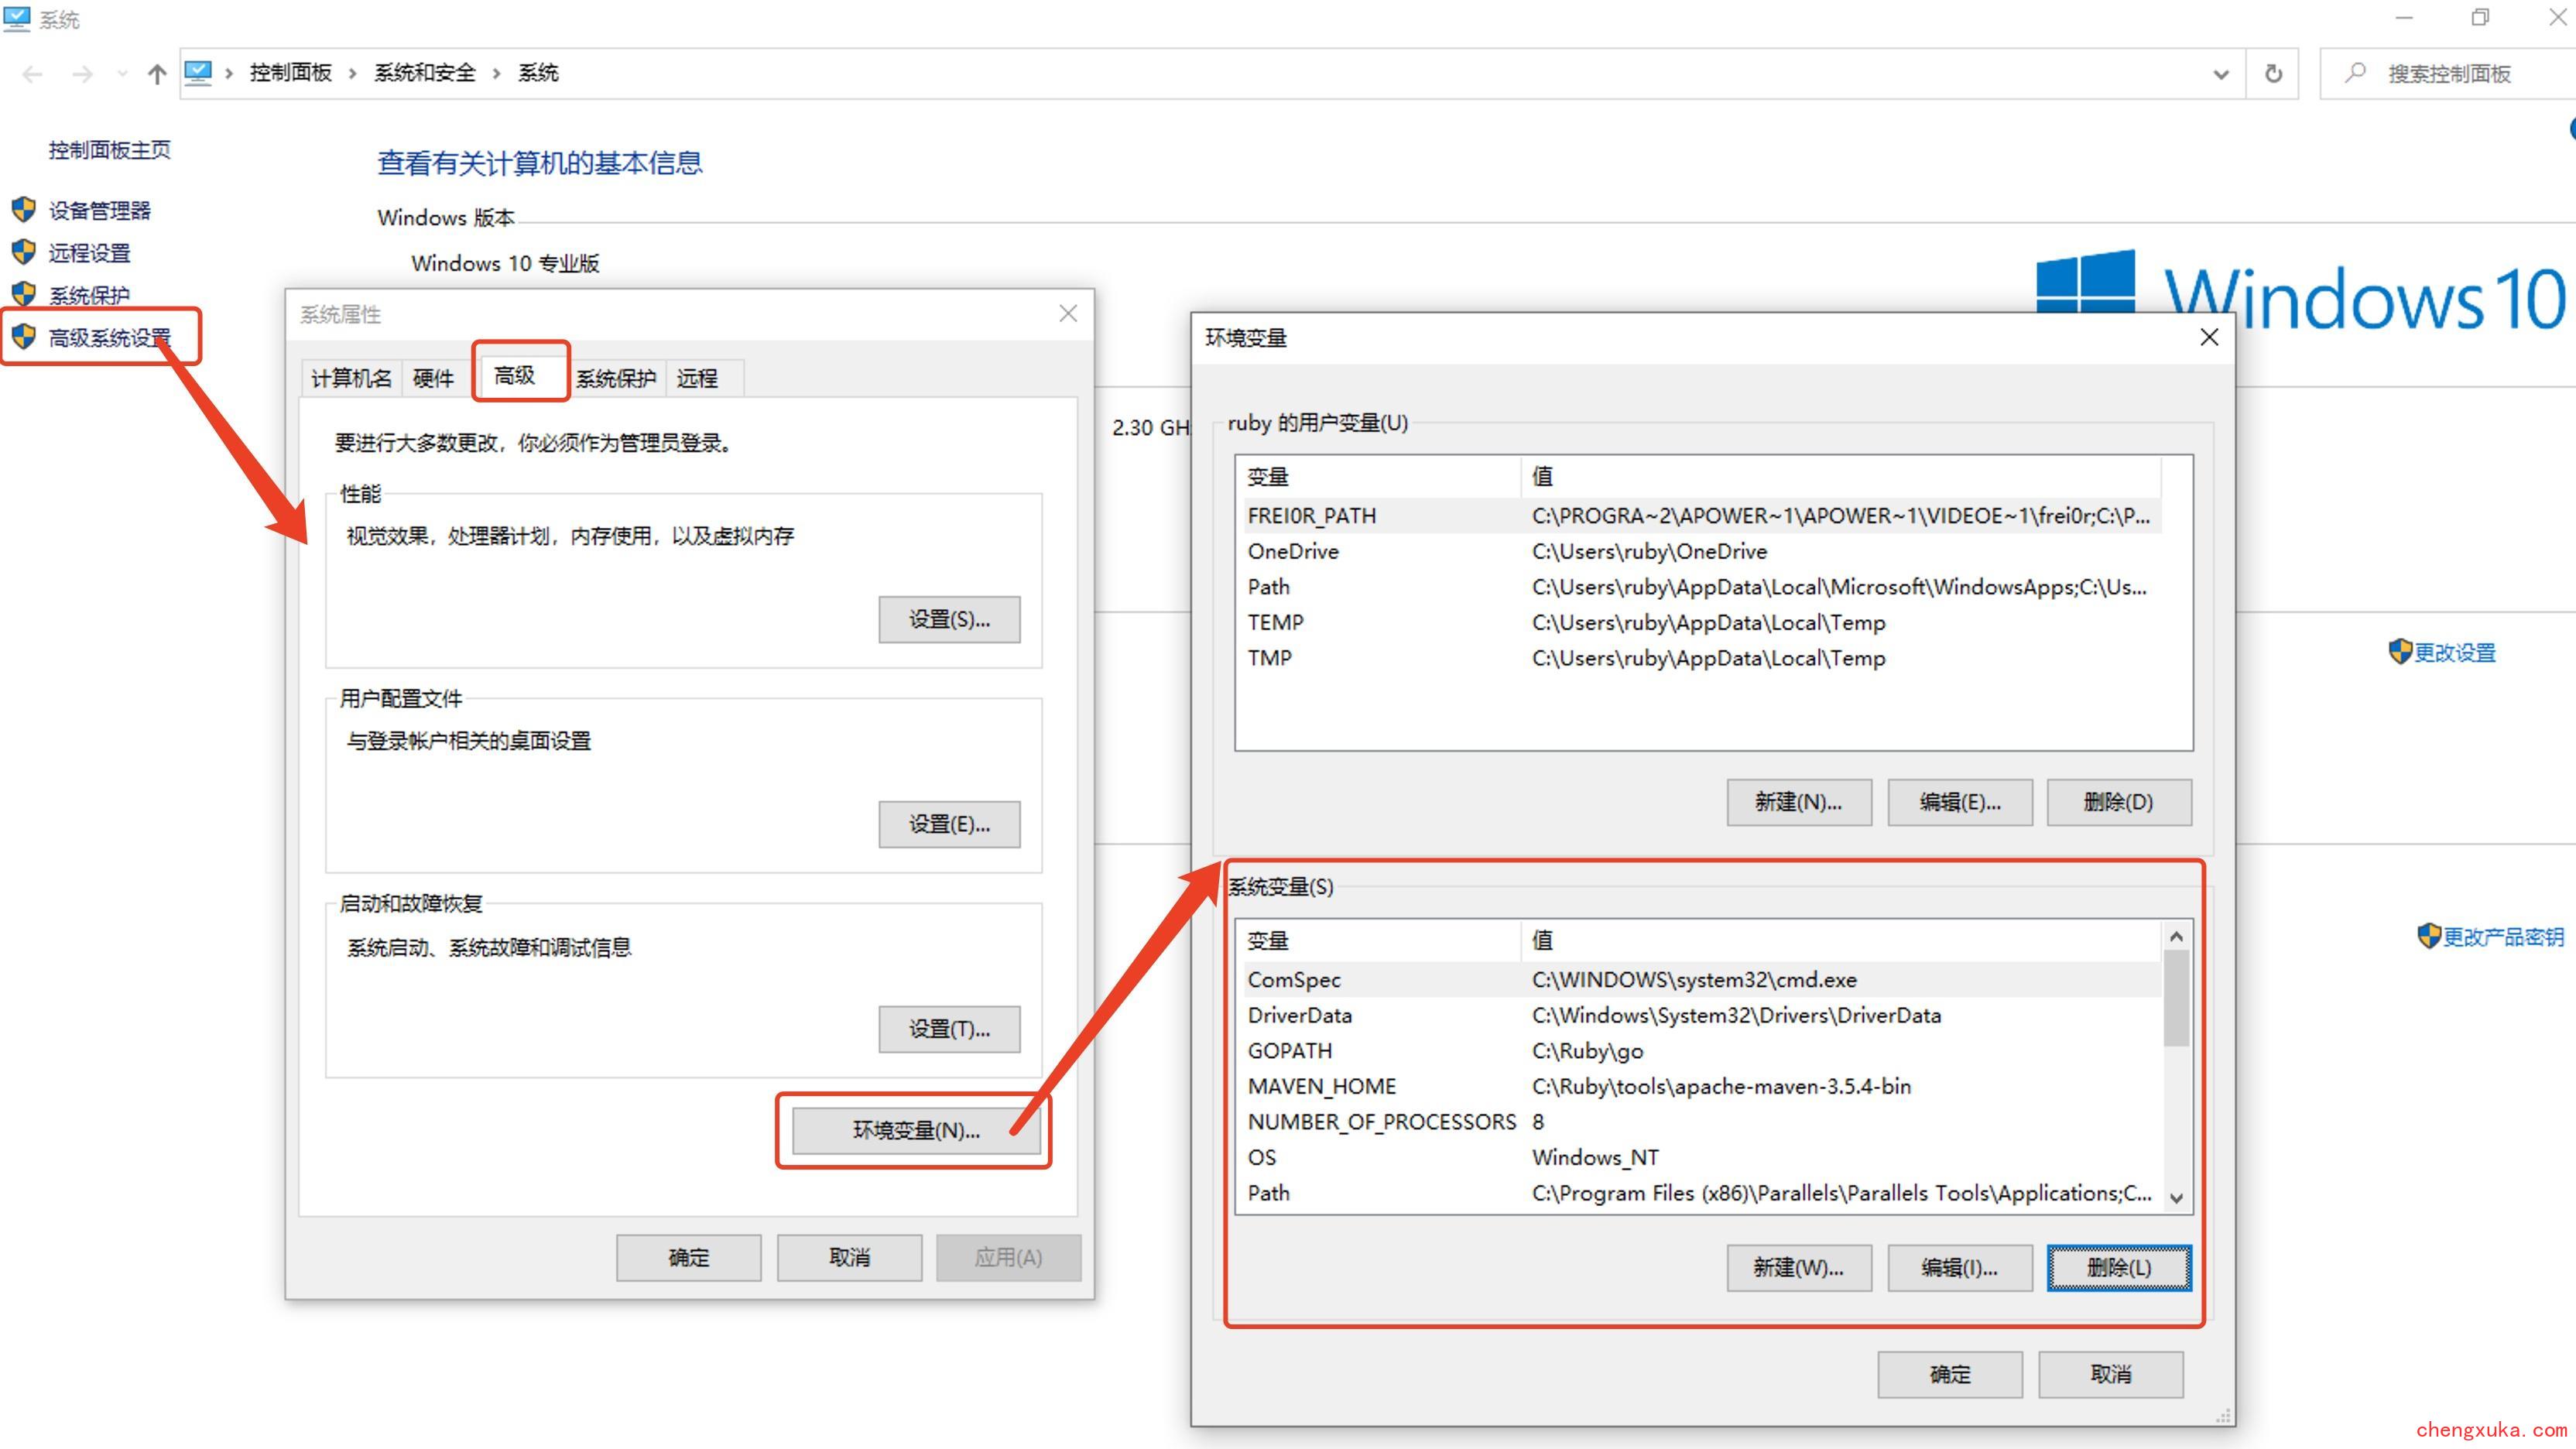Click the forward navigation arrow

pyautogui.click(x=83, y=74)
